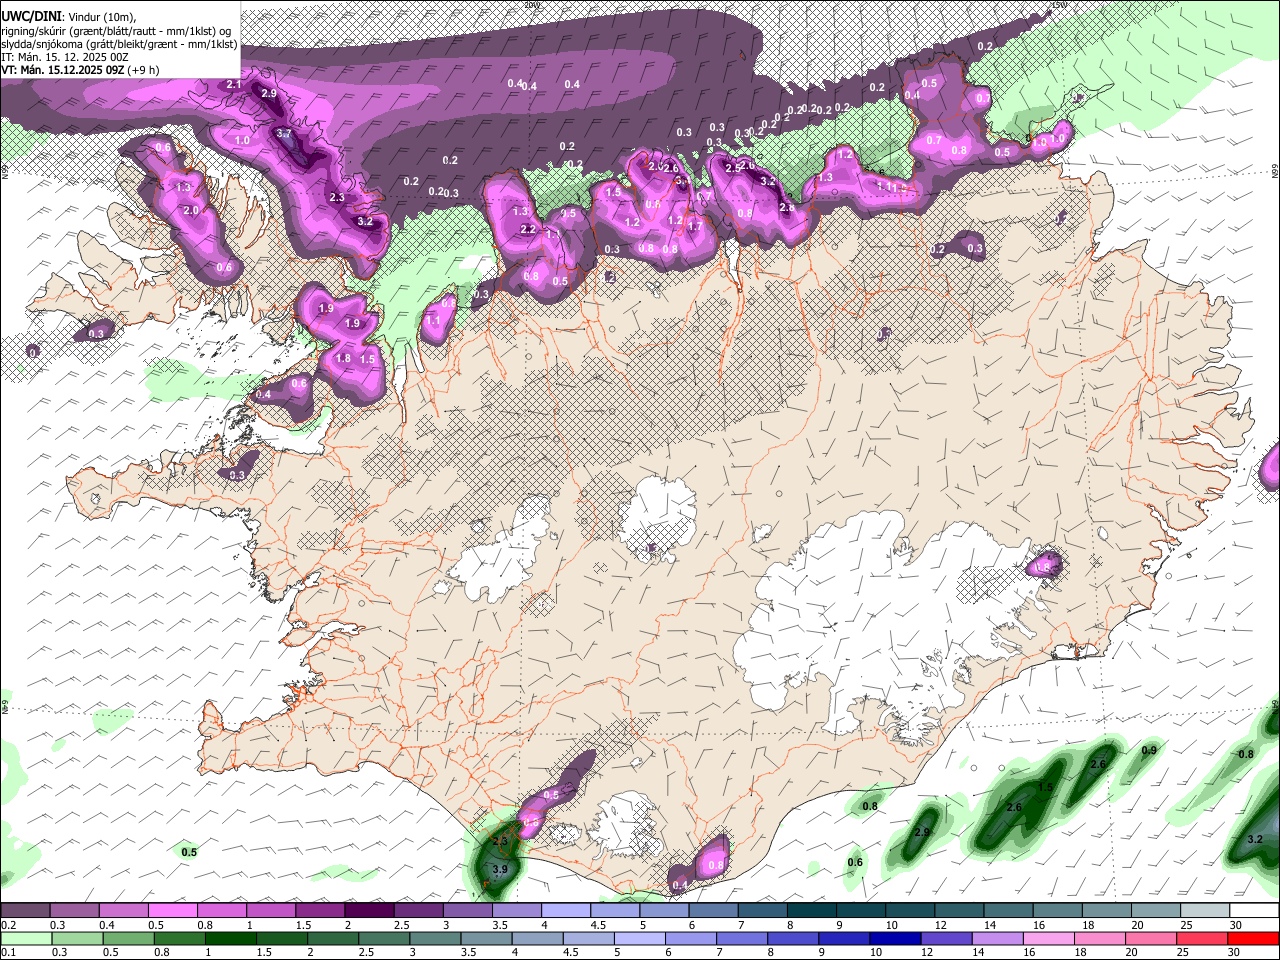Click the '15W' longitude label at top
This screenshot has height=960, width=1280.
pos(1059,5)
